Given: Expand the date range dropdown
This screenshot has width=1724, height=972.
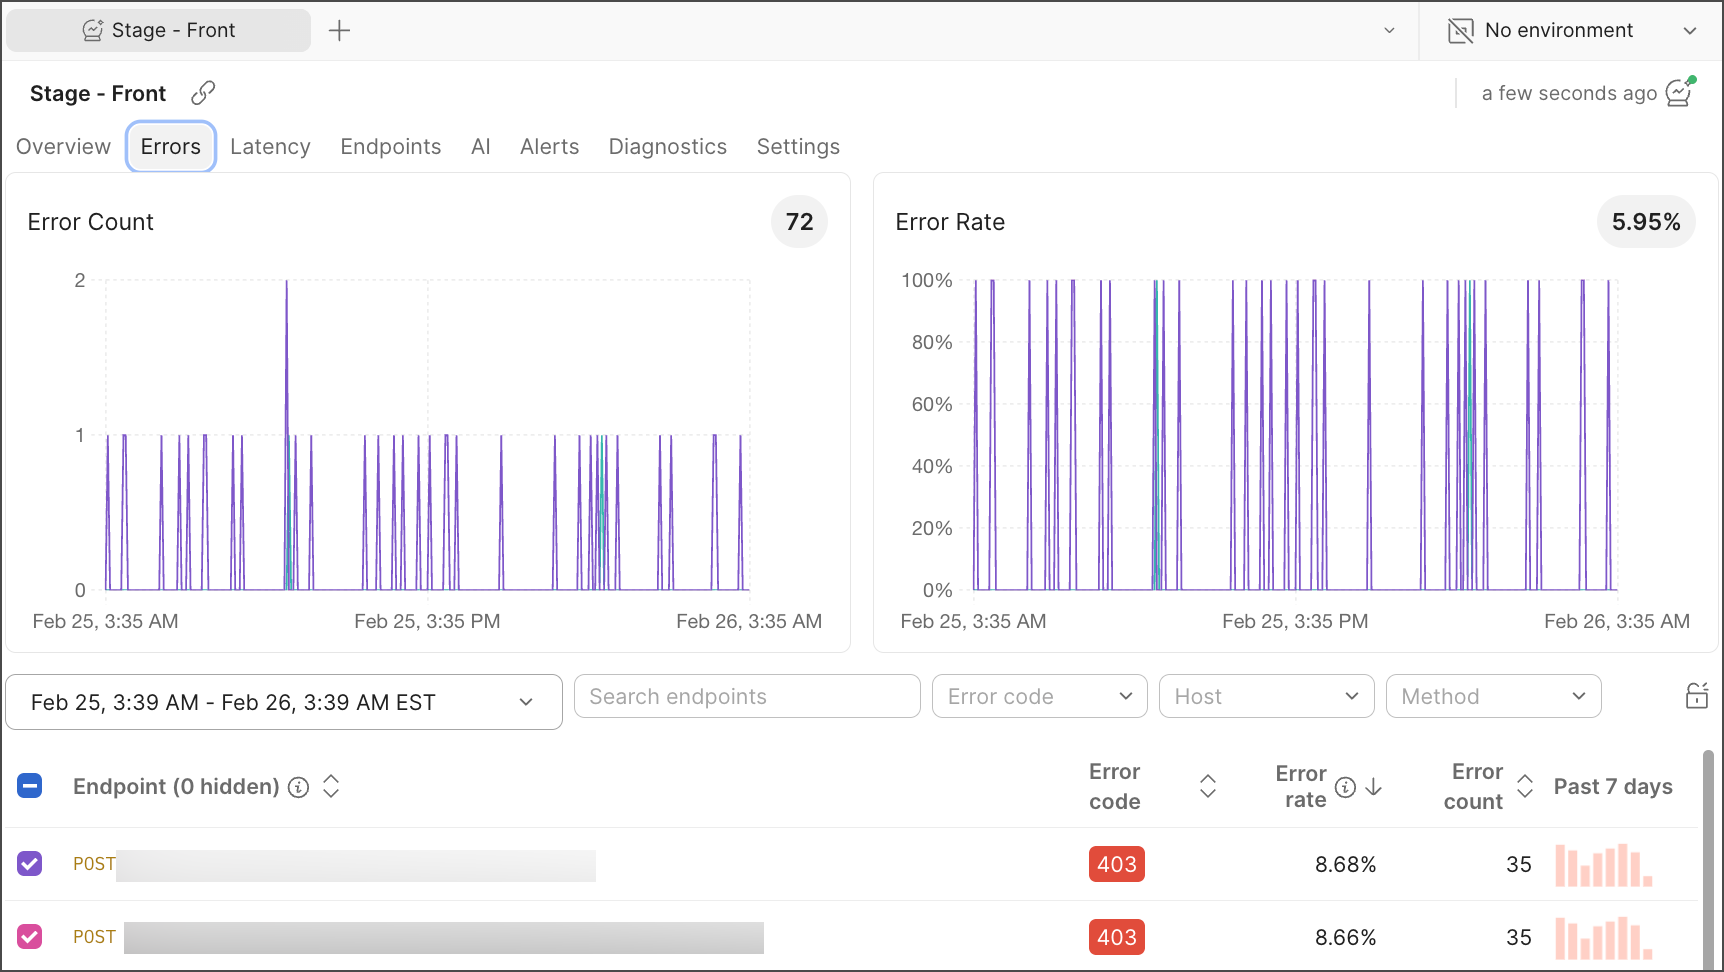Looking at the screenshot, I should pyautogui.click(x=284, y=702).
